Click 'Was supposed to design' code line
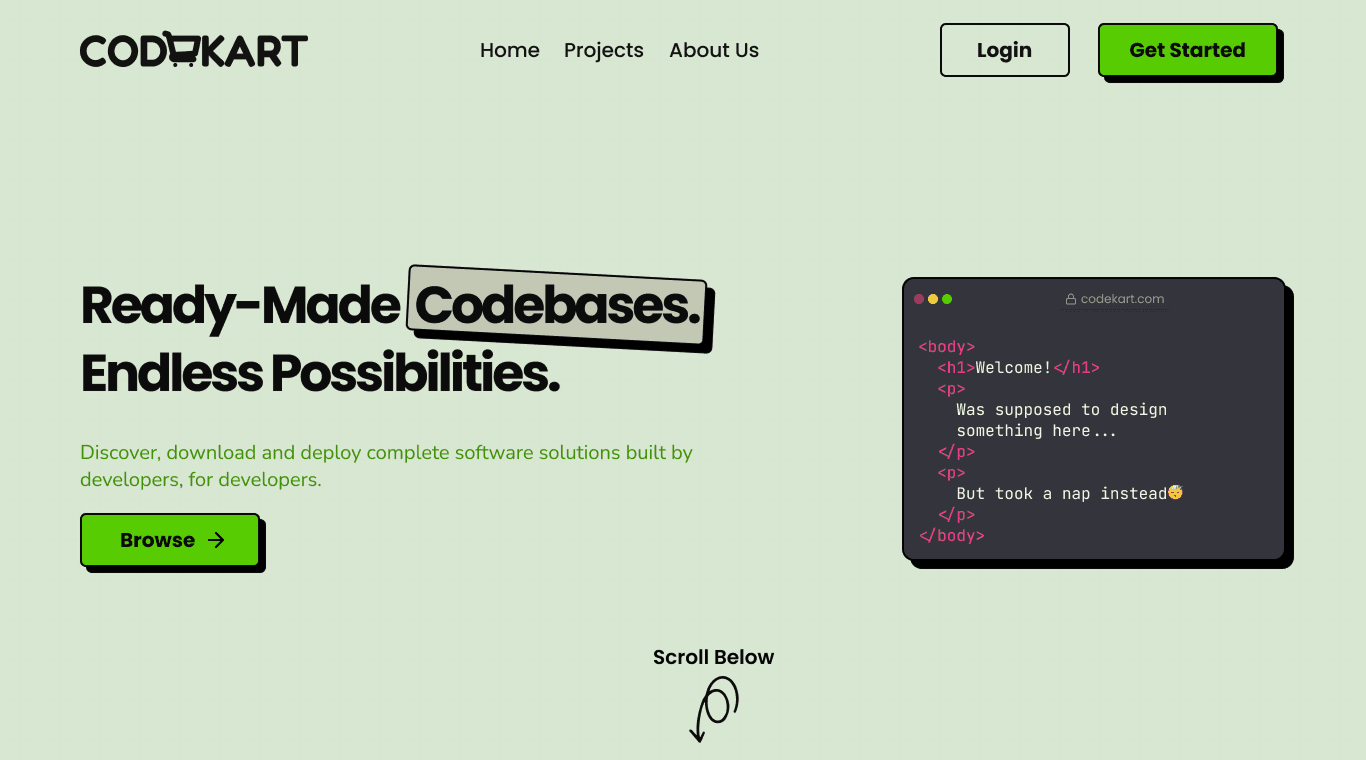Image resolution: width=1366 pixels, height=760 pixels. coord(1062,410)
